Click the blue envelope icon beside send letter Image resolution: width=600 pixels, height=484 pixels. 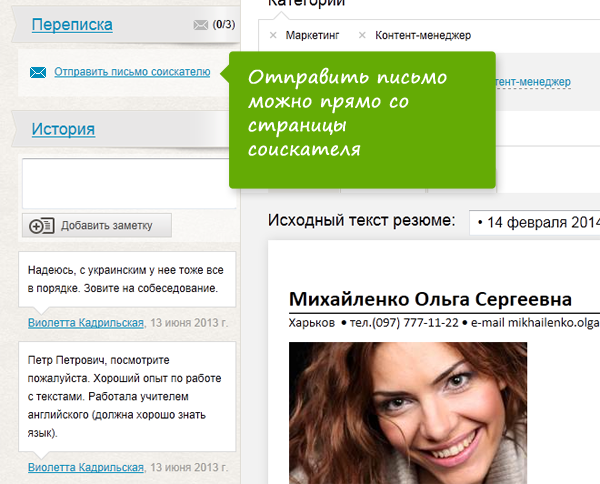coord(38,72)
